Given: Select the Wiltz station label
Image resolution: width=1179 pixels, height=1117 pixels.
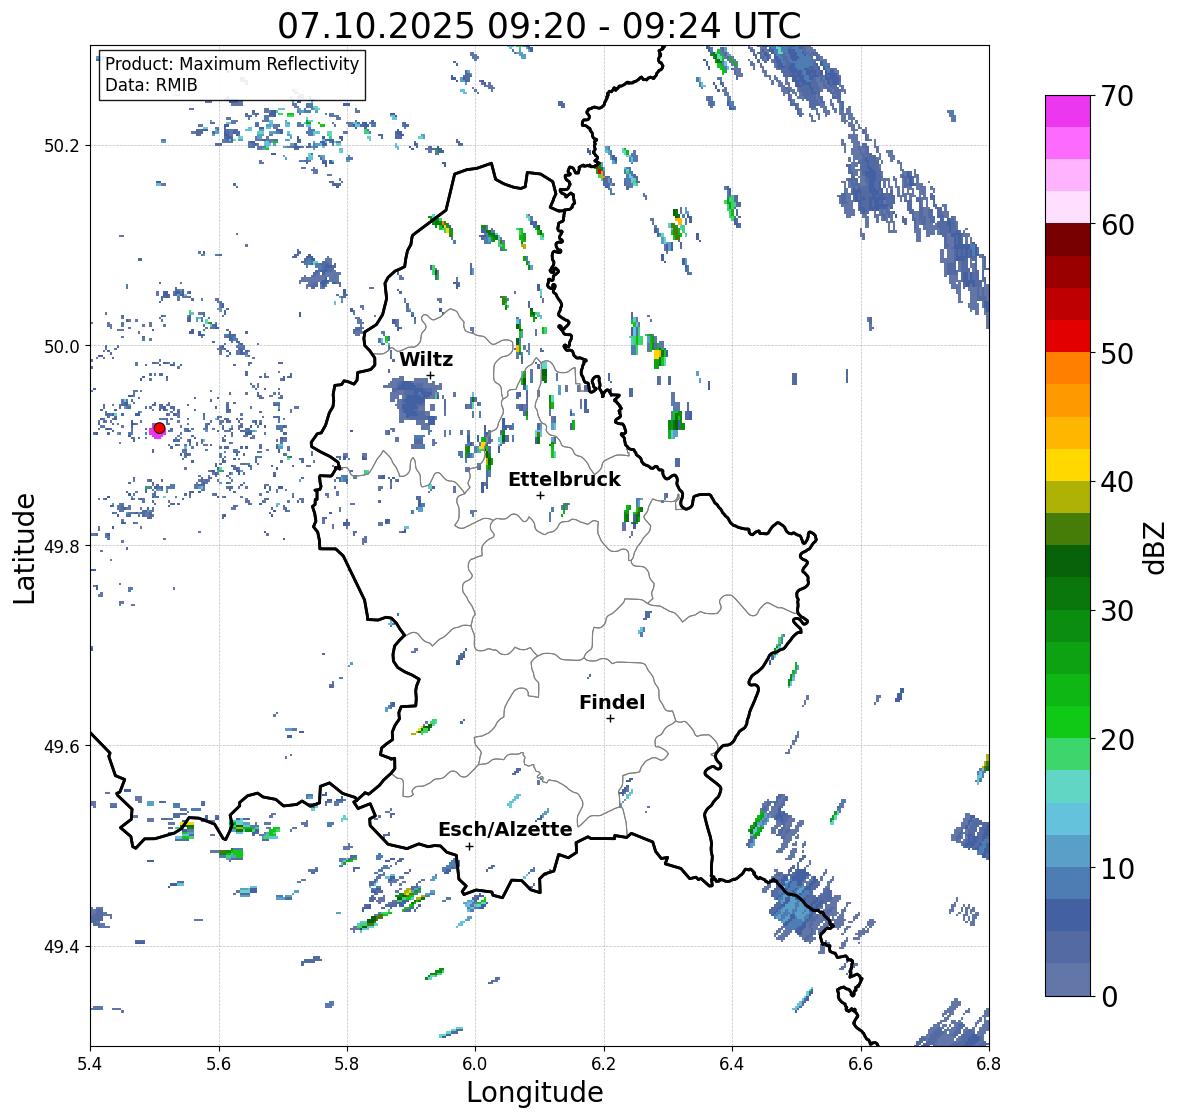Looking at the screenshot, I should (x=426, y=359).
